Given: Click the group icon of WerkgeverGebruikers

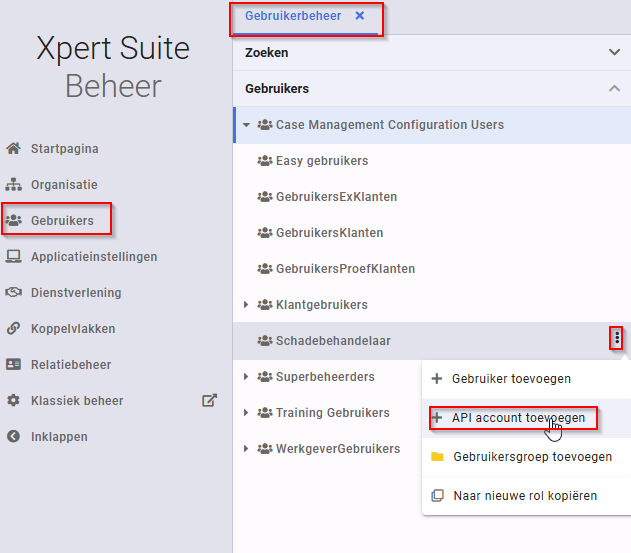Looking at the screenshot, I should [265, 448].
